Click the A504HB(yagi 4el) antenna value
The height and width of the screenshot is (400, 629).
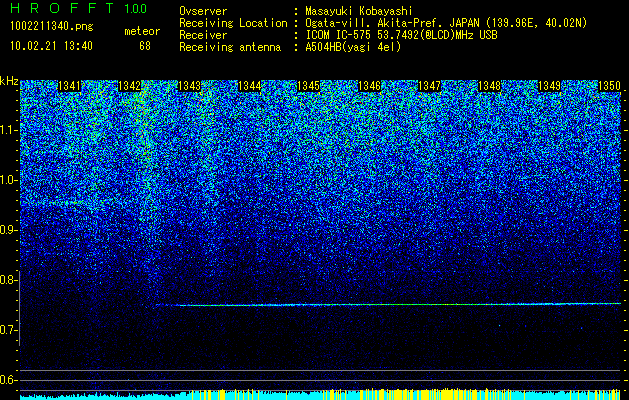[353, 47]
